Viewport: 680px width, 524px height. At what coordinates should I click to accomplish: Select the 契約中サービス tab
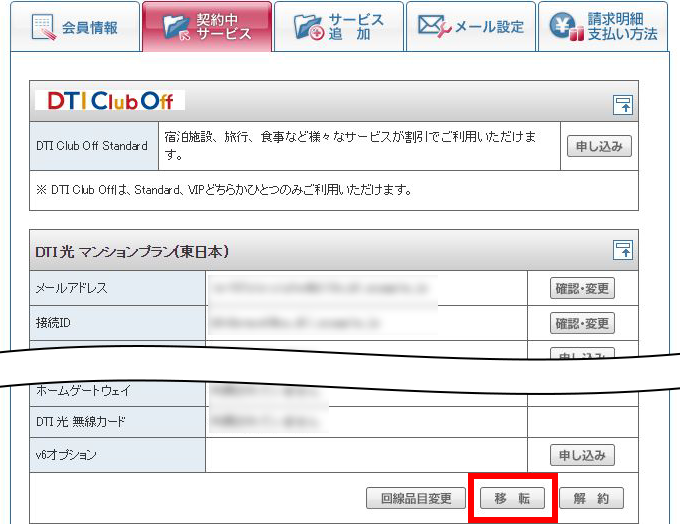click(x=207, y=26)
